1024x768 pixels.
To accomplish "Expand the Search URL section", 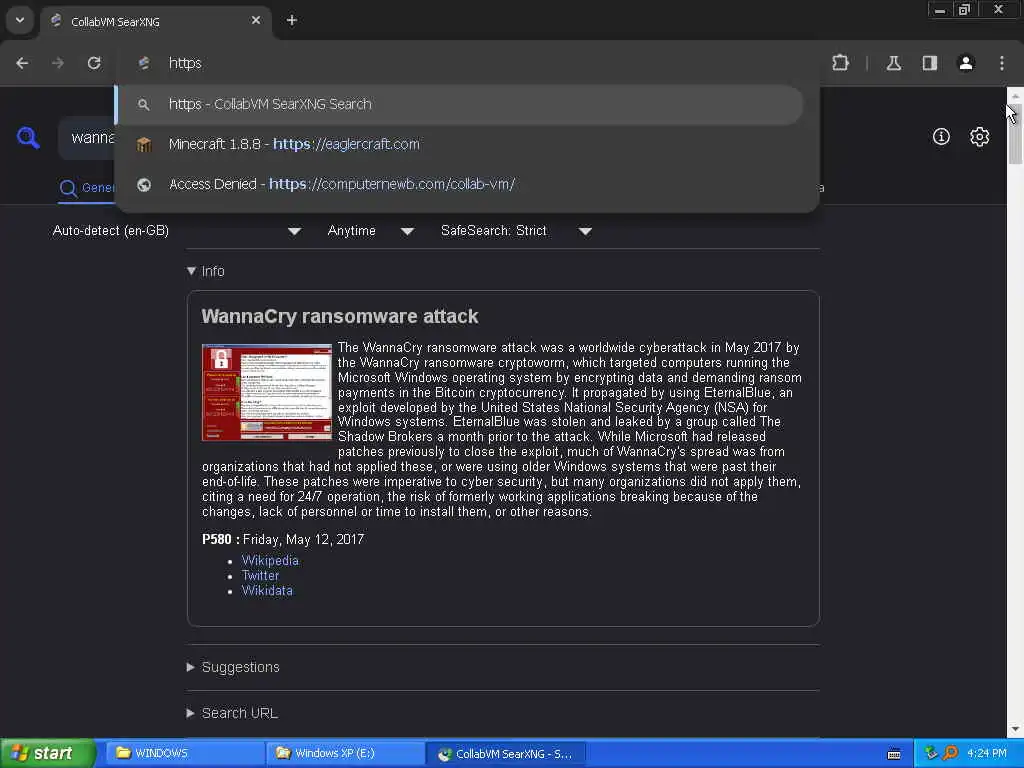I will [x=232, y=712].
